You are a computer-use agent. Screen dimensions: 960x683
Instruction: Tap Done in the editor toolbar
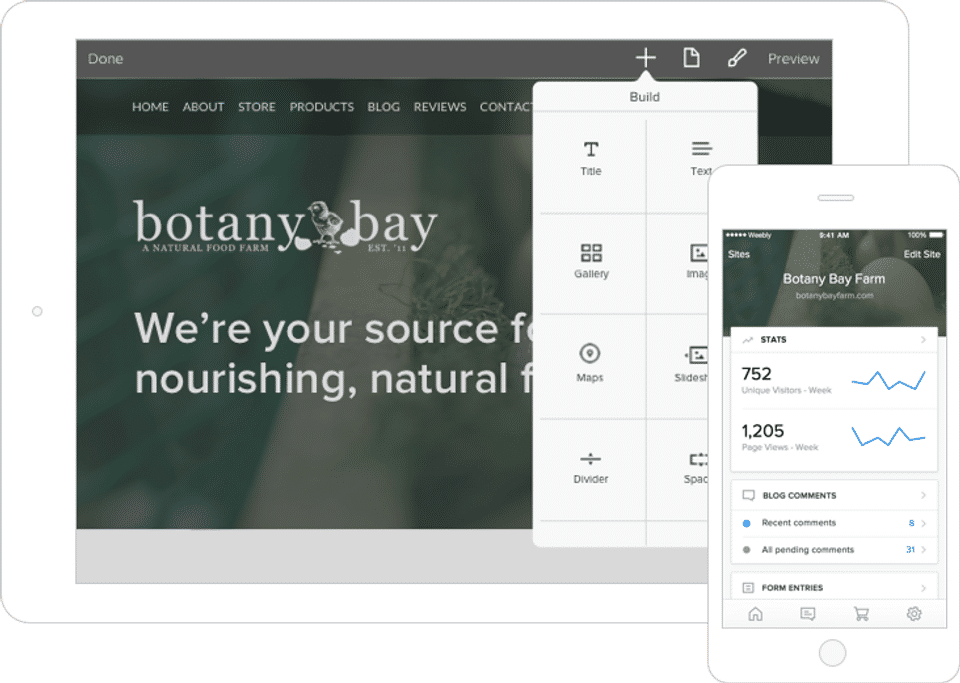105,59
